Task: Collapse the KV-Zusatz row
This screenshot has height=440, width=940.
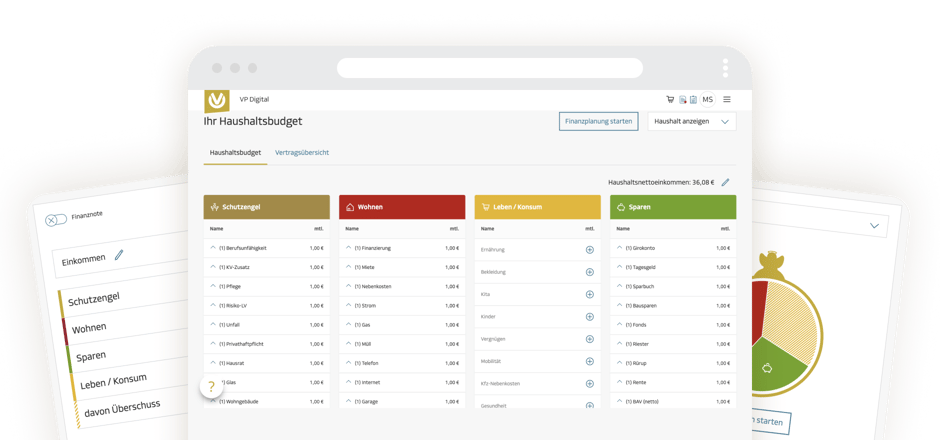Action: 213,267
